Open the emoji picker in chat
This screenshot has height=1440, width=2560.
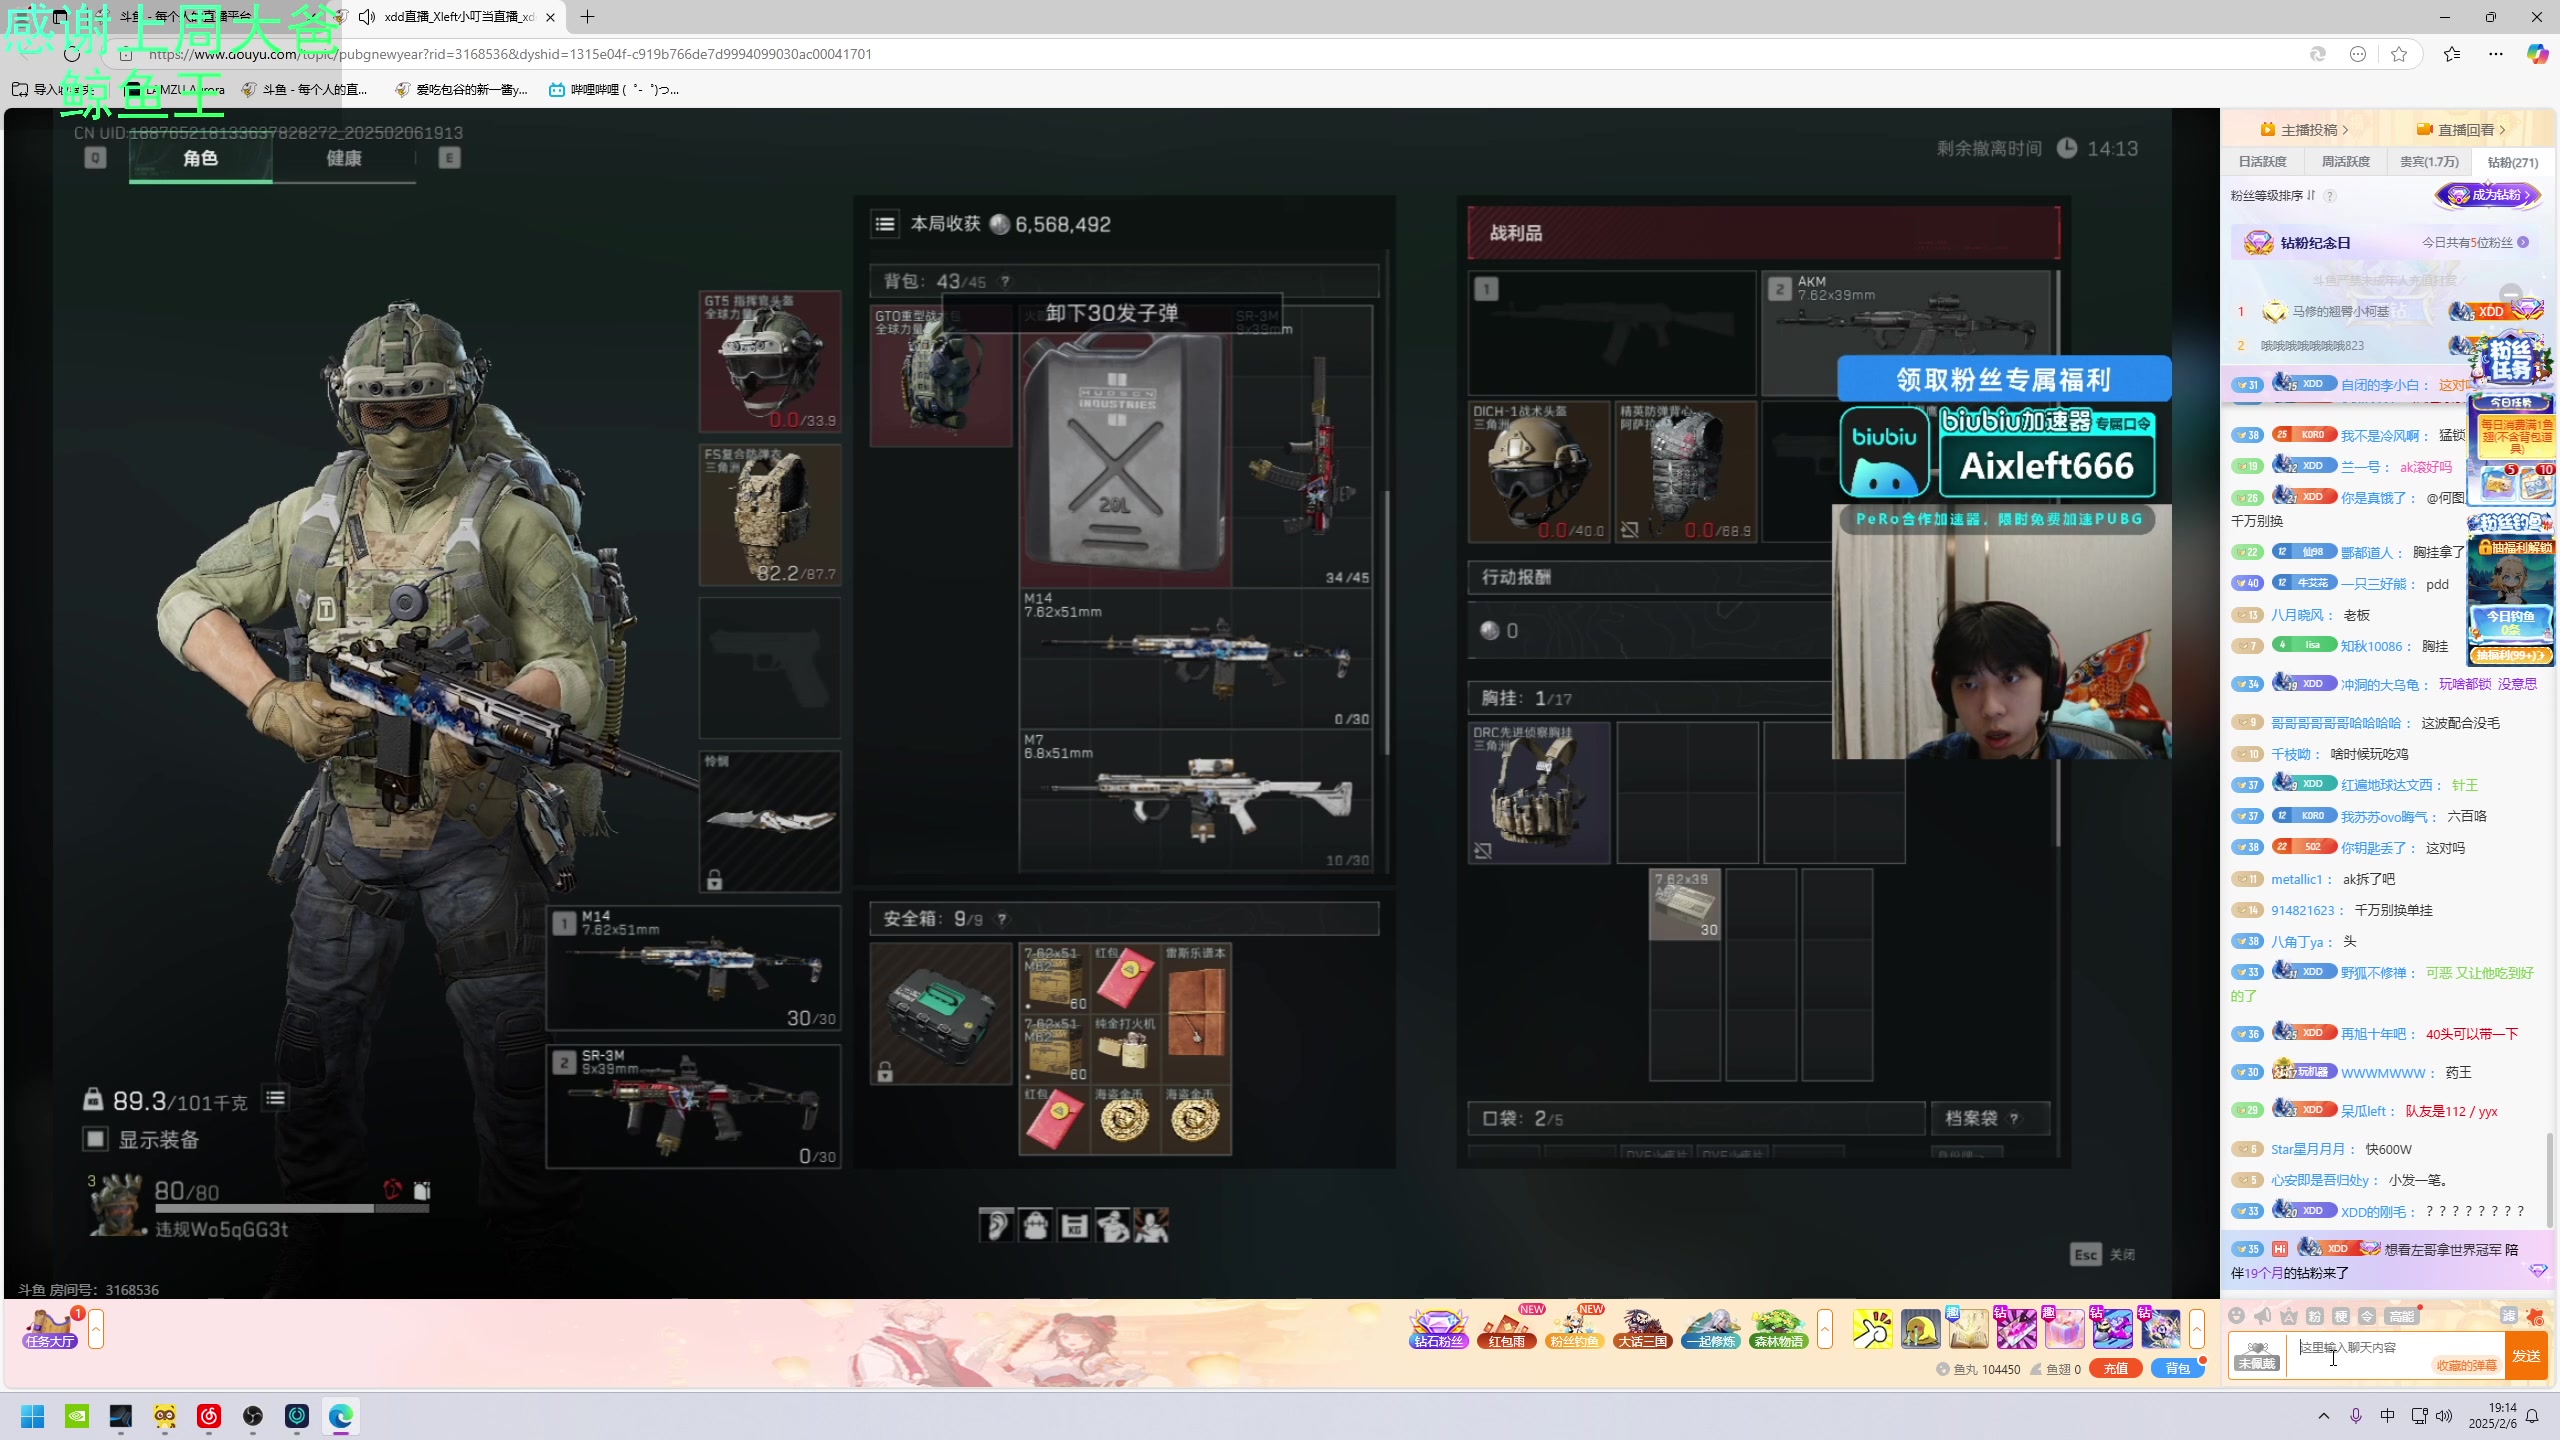pyautogui.click(x=2237, y=1316)
